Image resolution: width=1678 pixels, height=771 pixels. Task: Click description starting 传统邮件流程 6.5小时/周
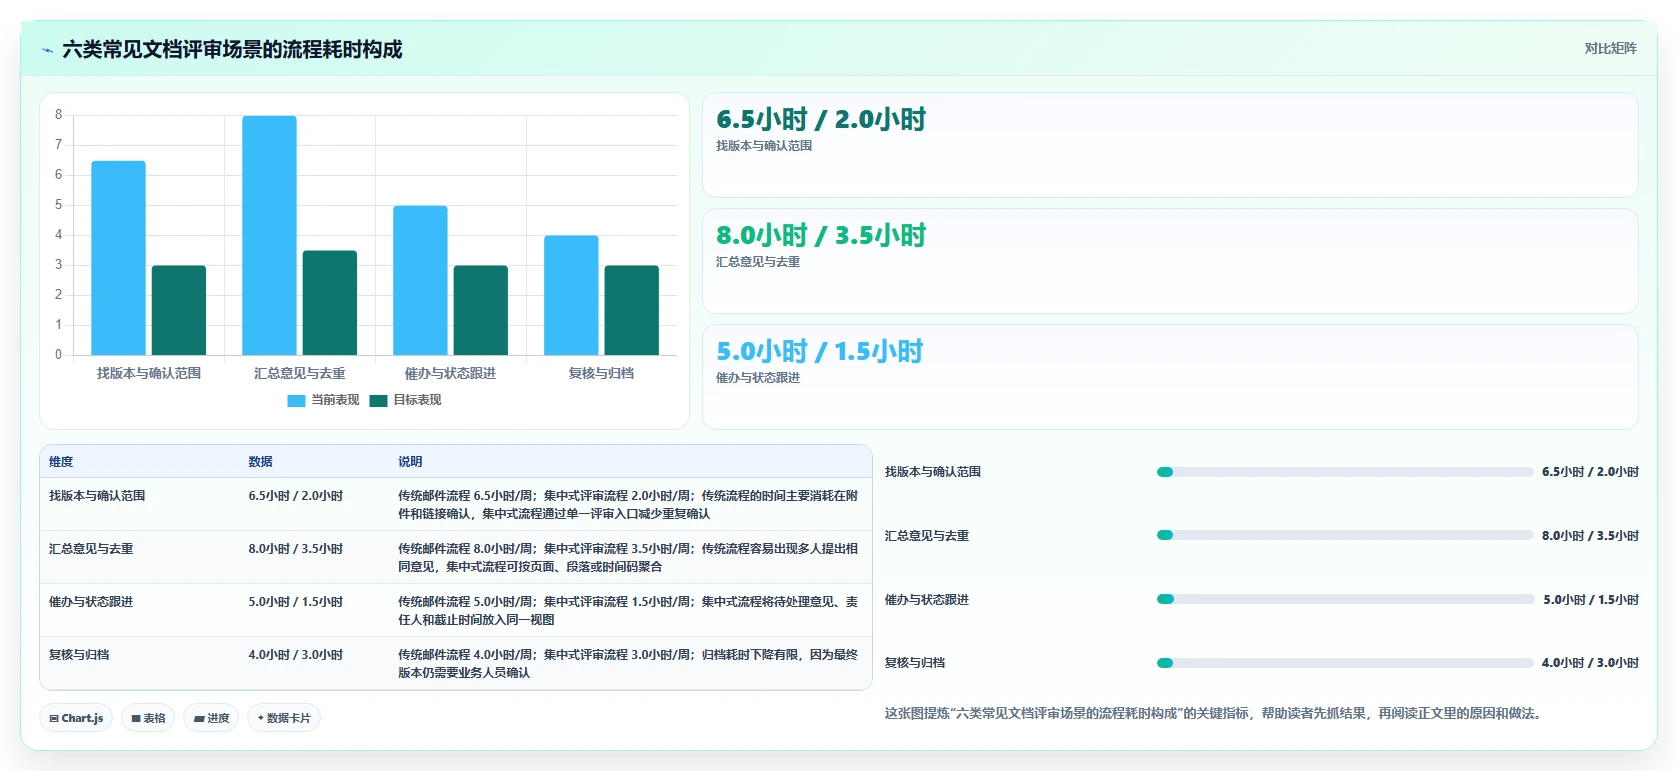pos(628,505)
